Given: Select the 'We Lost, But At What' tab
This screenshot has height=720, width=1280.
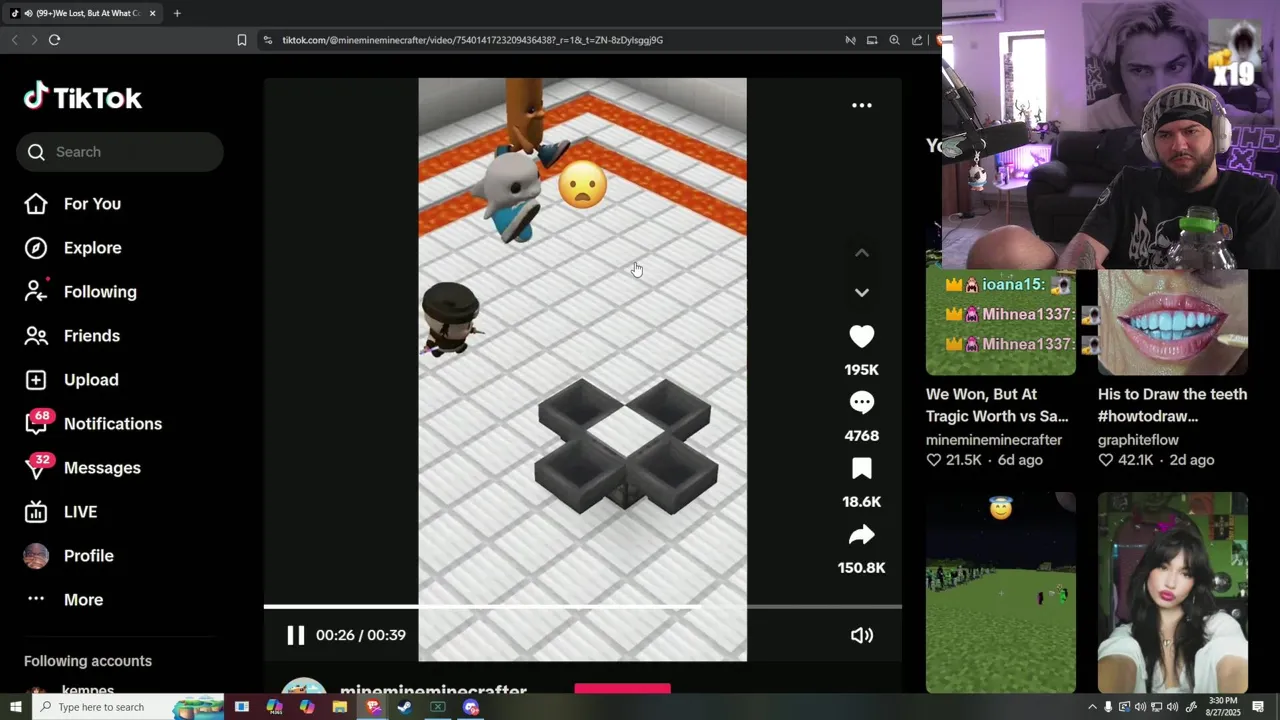Looking at the screenshot, I should [x=85, y=13].
